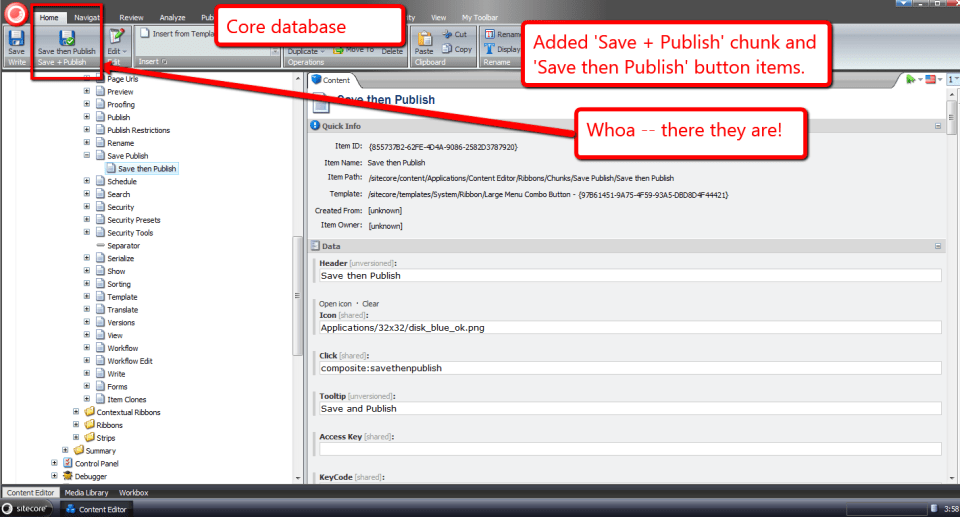Expand the Security Presets node
Image resolution: width=960 pixels, height=517 pixels.
(87, 219)
